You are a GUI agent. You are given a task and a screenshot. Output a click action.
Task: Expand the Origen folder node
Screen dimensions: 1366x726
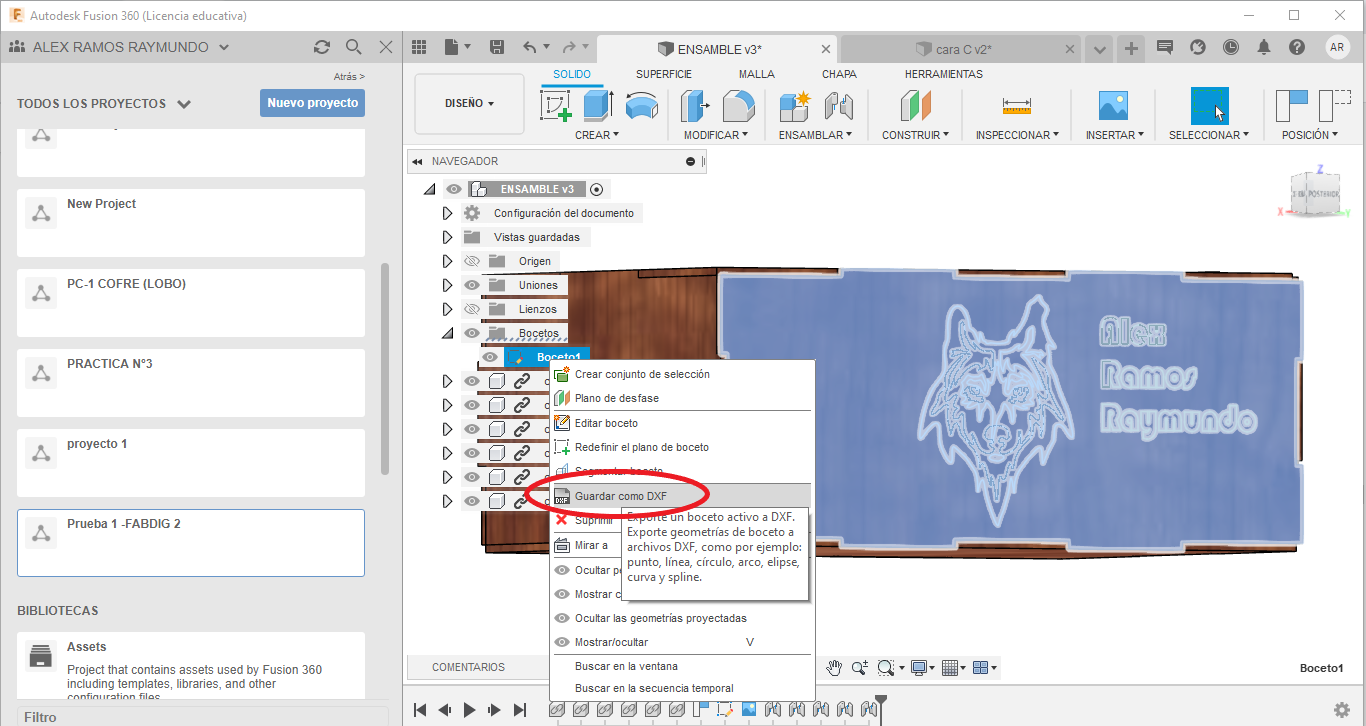coord(447,261)
